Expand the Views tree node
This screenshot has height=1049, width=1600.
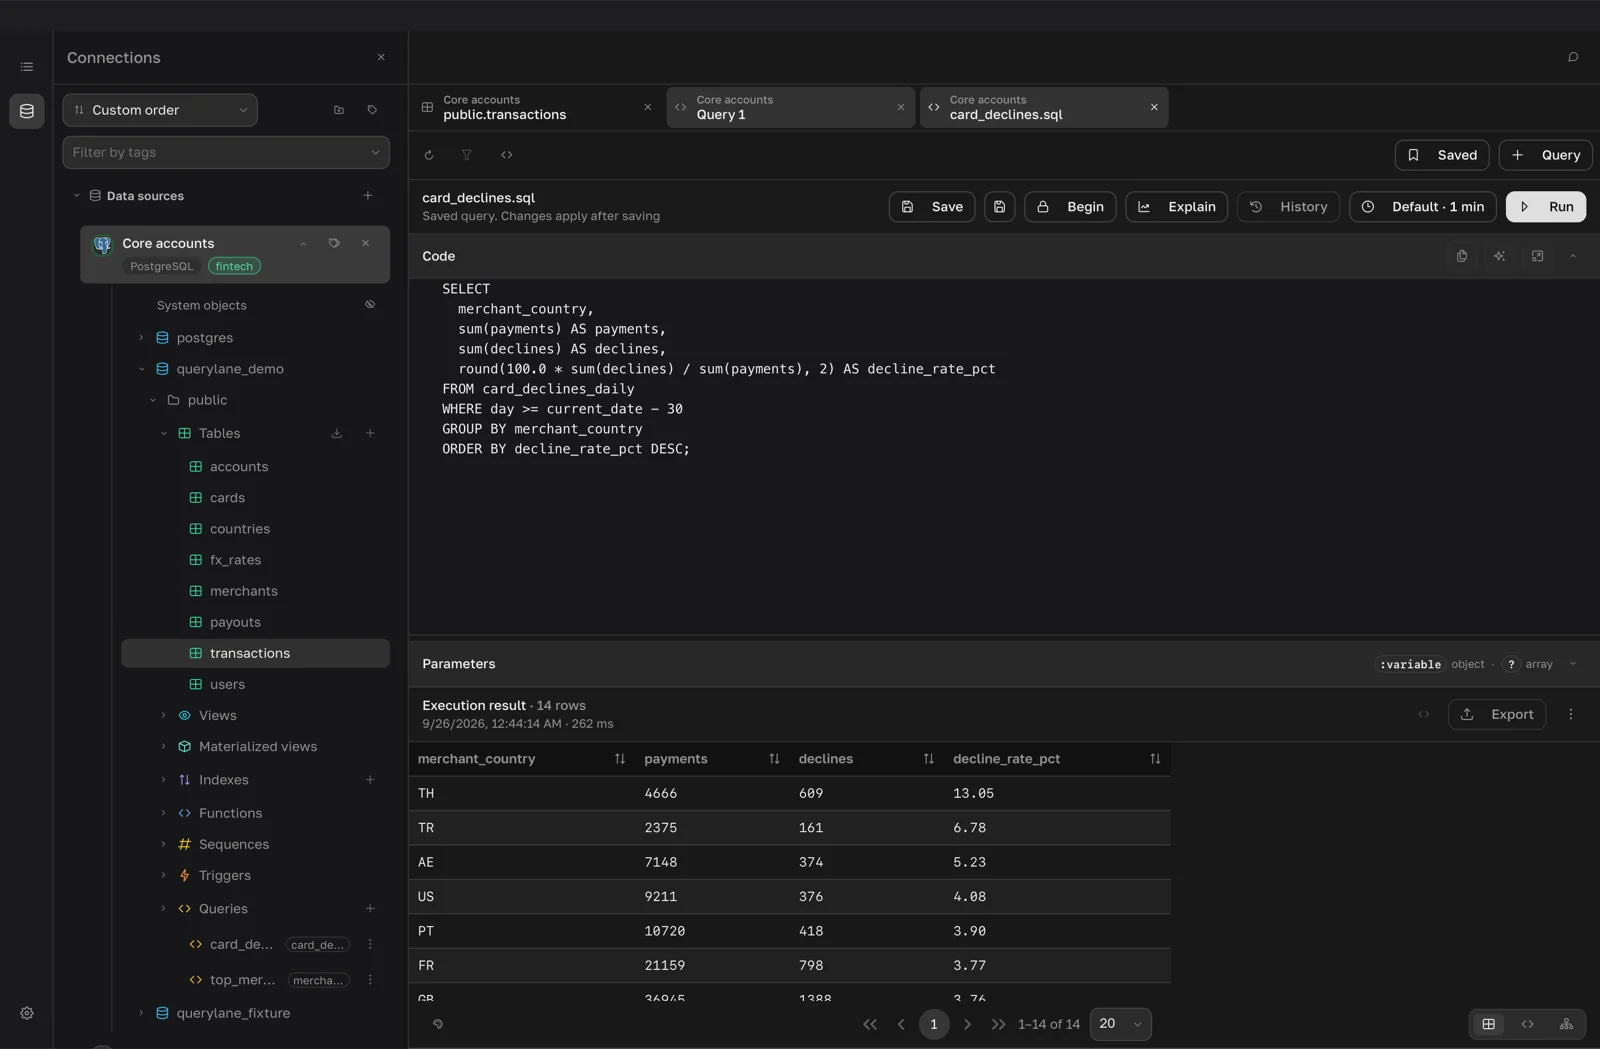click(164, 715)
